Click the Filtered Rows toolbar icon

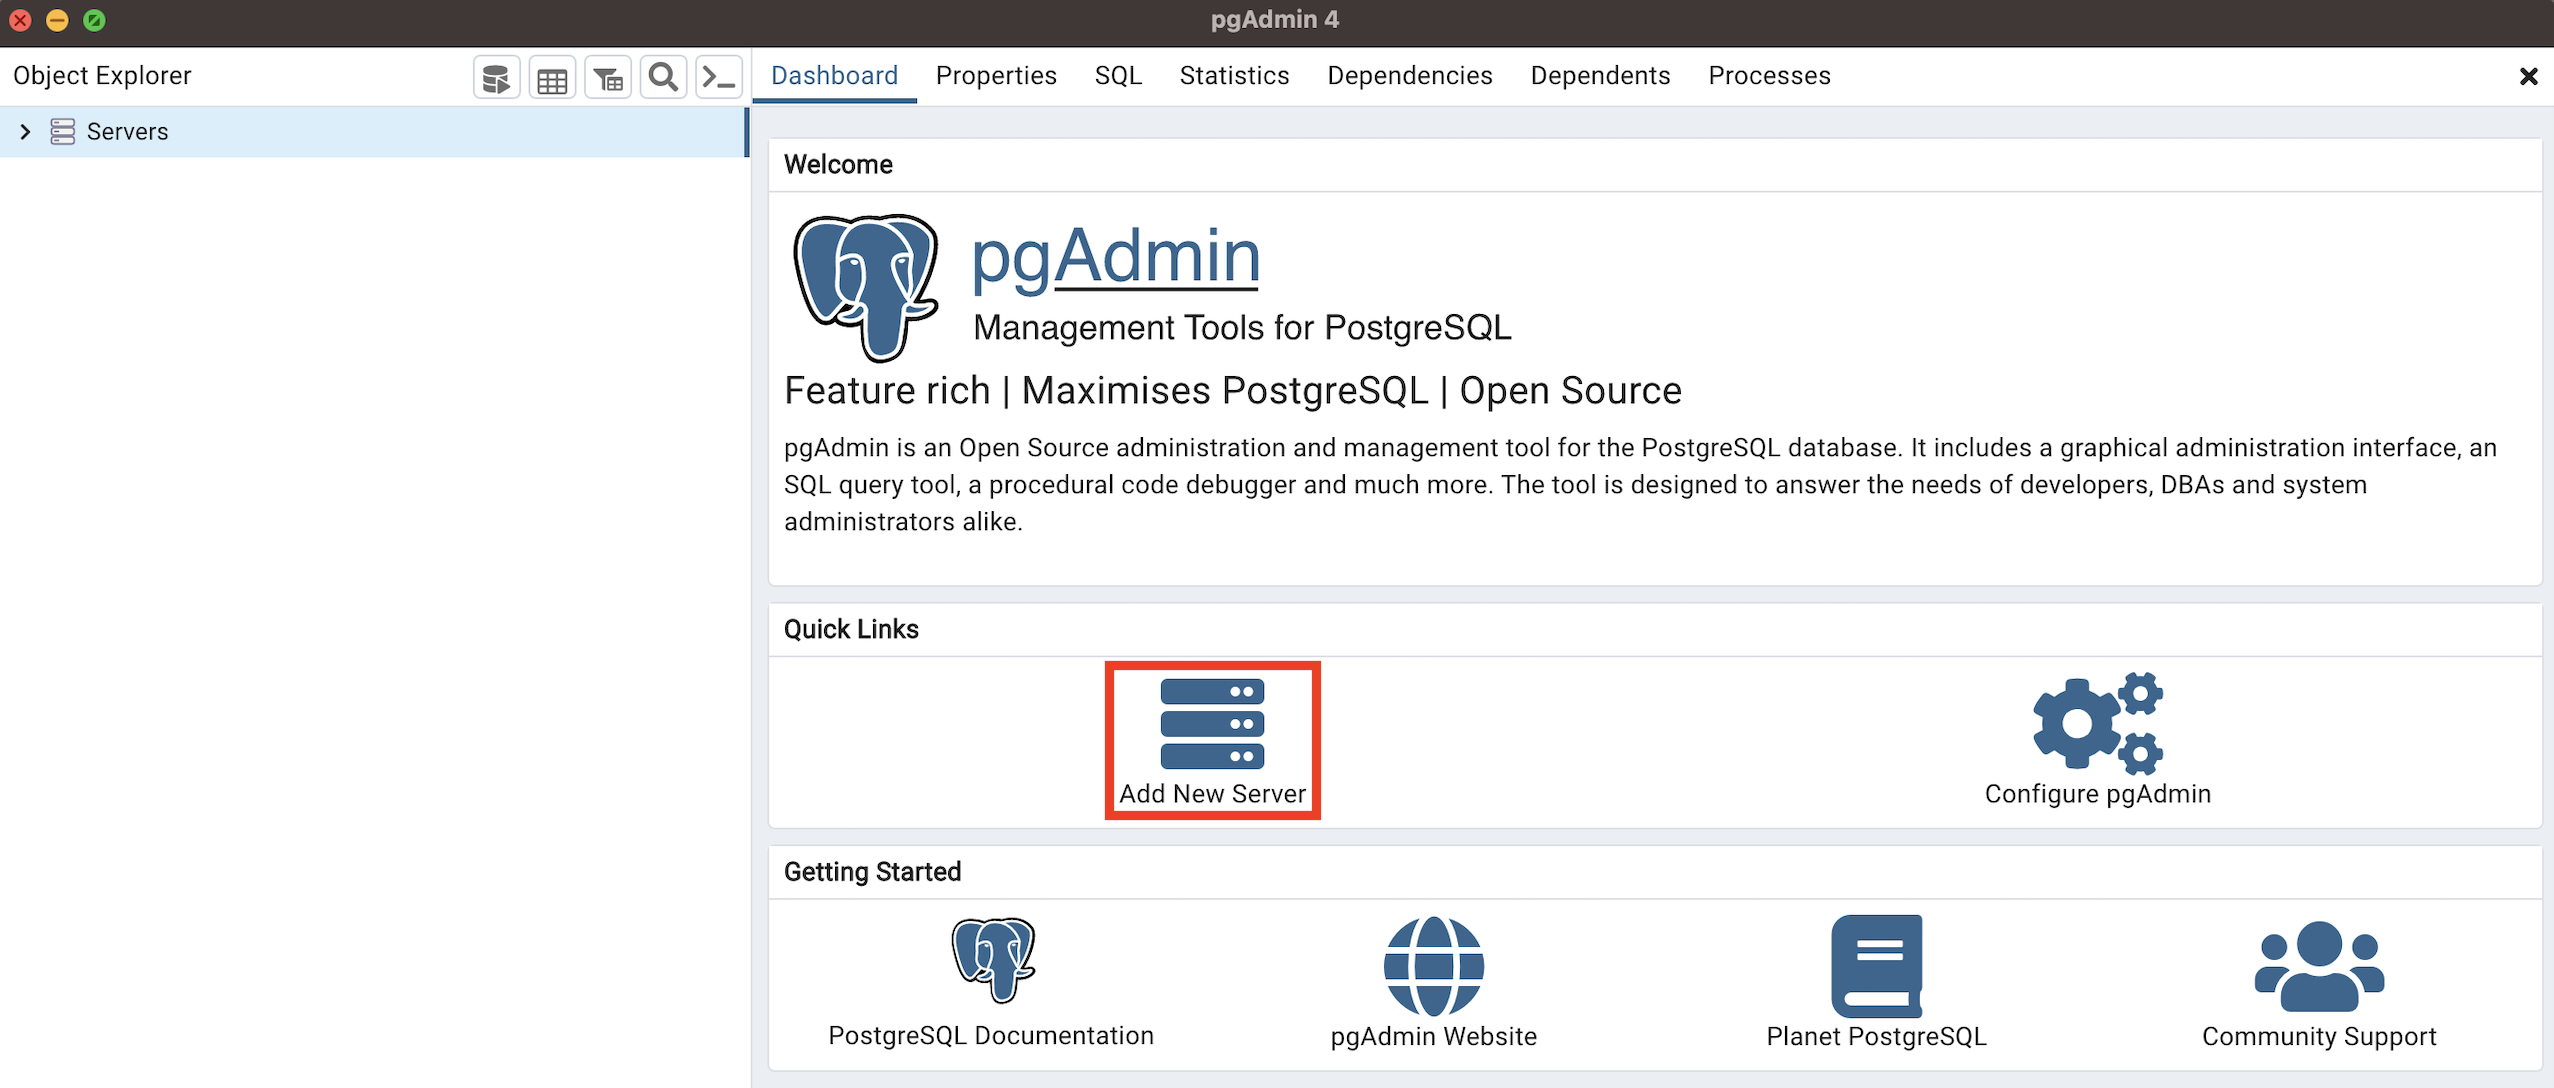point(608,78)
